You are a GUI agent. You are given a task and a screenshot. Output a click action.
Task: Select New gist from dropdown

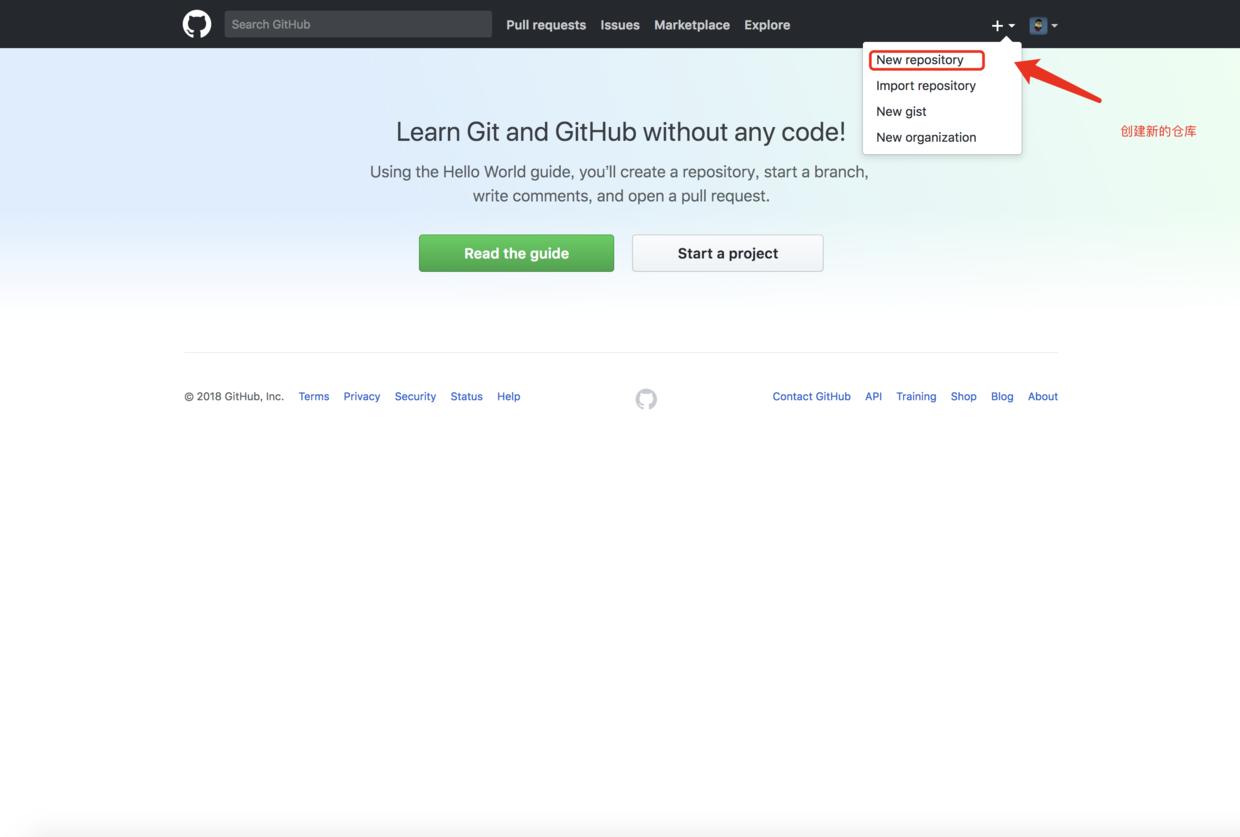[901, 112]
